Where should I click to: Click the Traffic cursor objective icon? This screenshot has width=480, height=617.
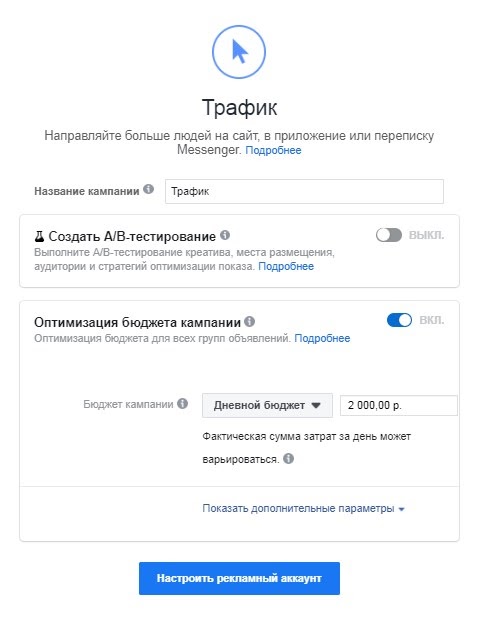239,52
